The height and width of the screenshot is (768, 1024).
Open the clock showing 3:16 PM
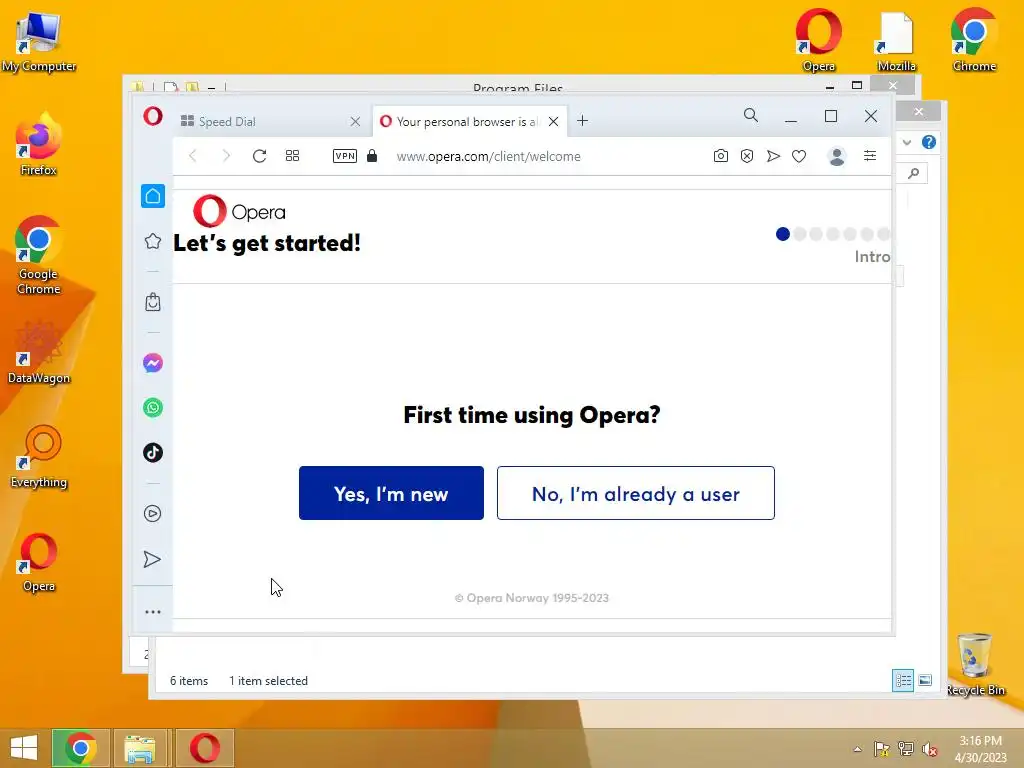click(x=980, y=749)
